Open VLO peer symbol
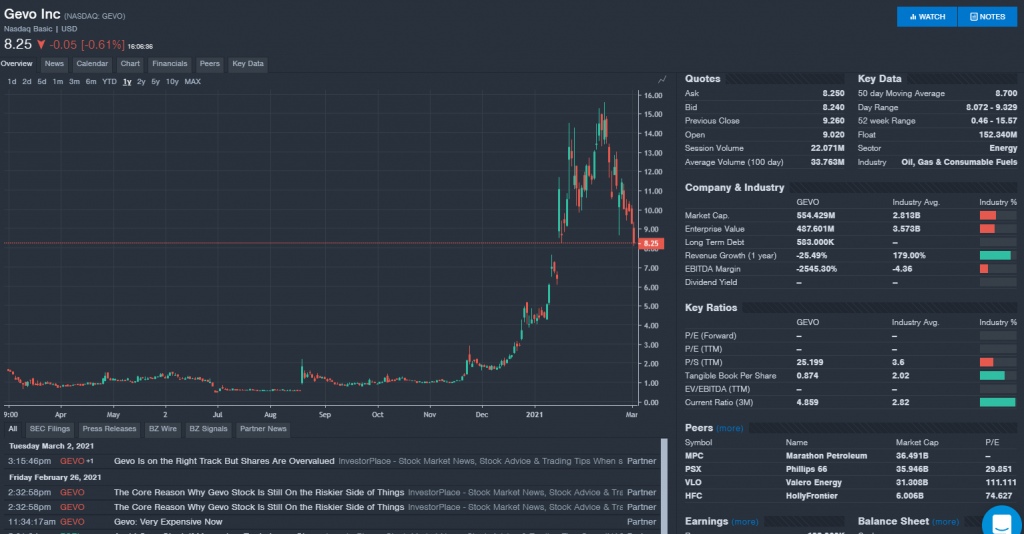This screenshot has width=1024, height=534. [693, 482]
